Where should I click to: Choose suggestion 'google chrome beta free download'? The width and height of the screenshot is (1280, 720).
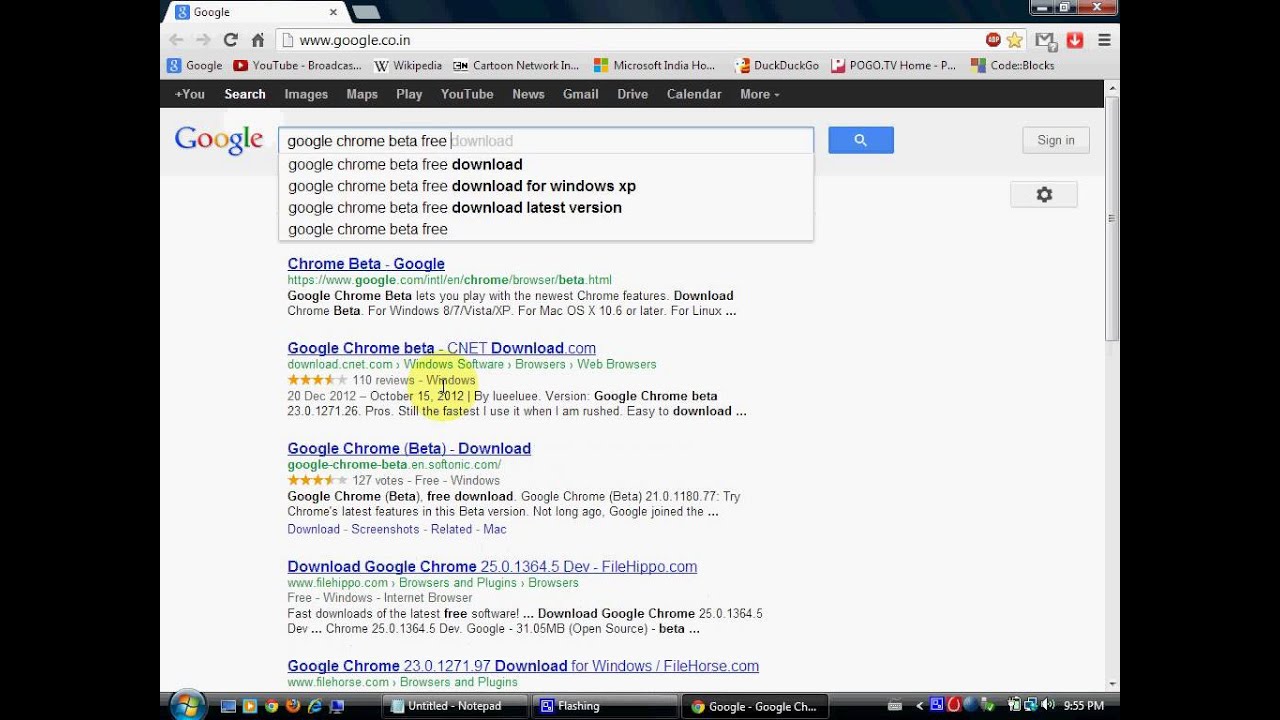[x=546, y=164]
